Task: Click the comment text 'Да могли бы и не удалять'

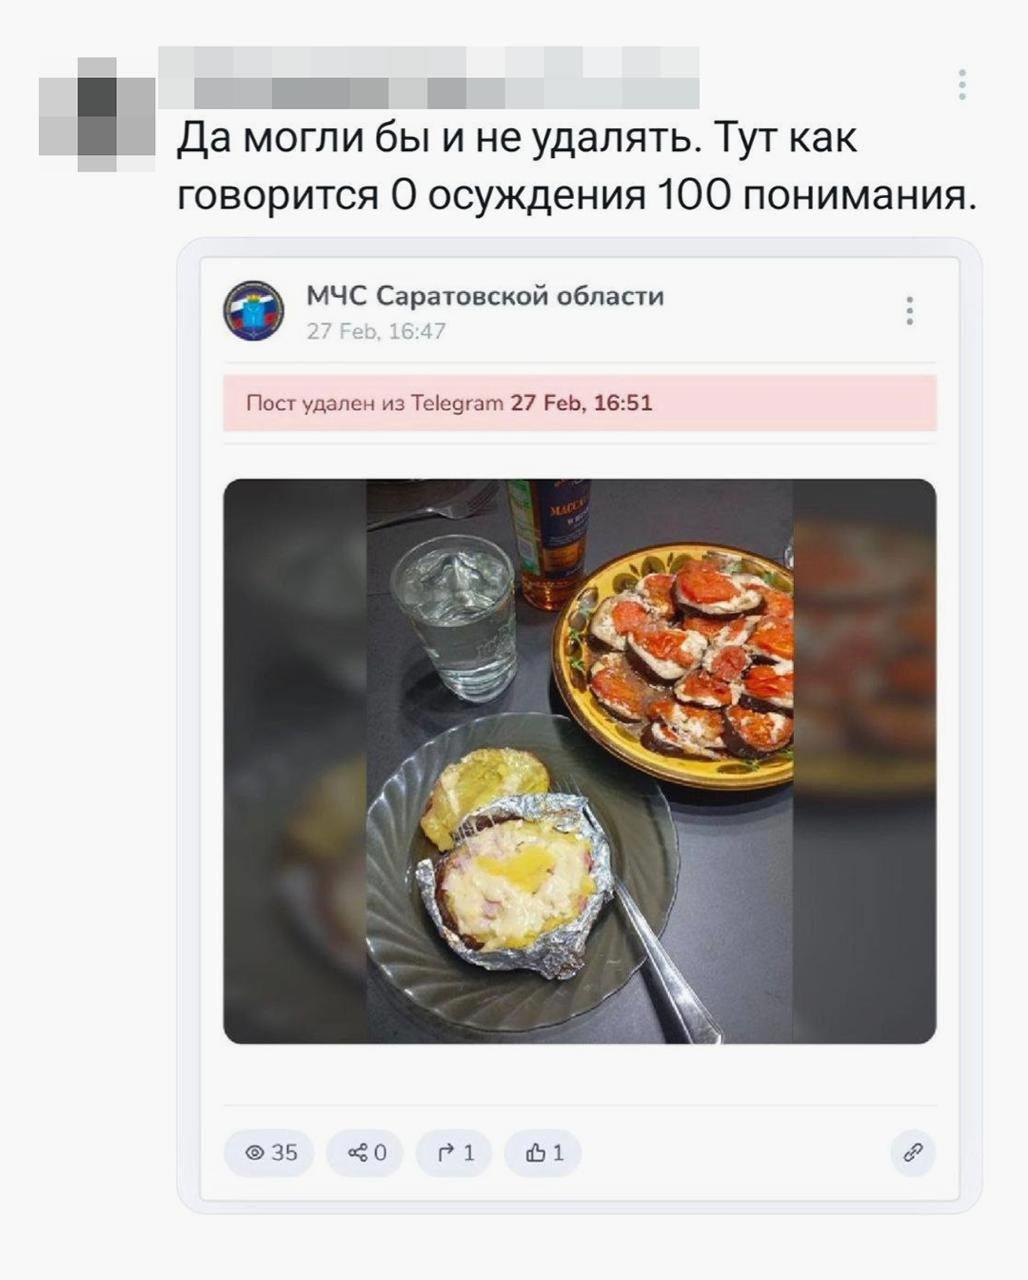Action: click(x=435, y=138)
